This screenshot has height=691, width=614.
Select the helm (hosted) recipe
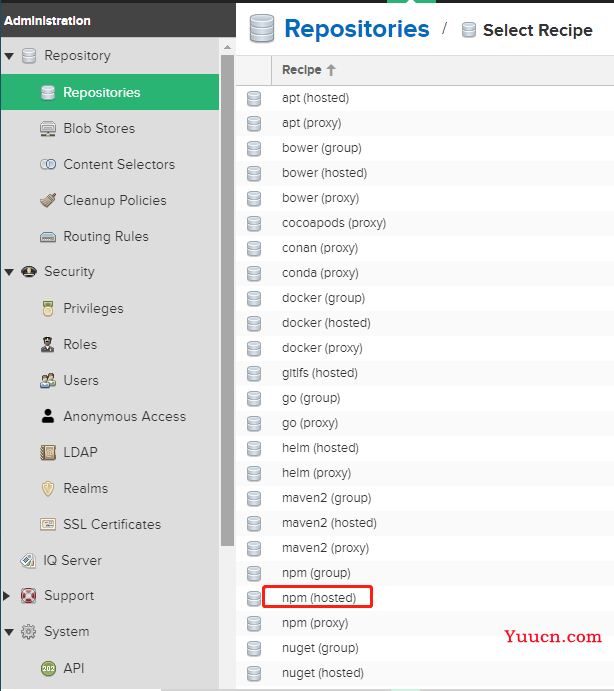[320, 448]
